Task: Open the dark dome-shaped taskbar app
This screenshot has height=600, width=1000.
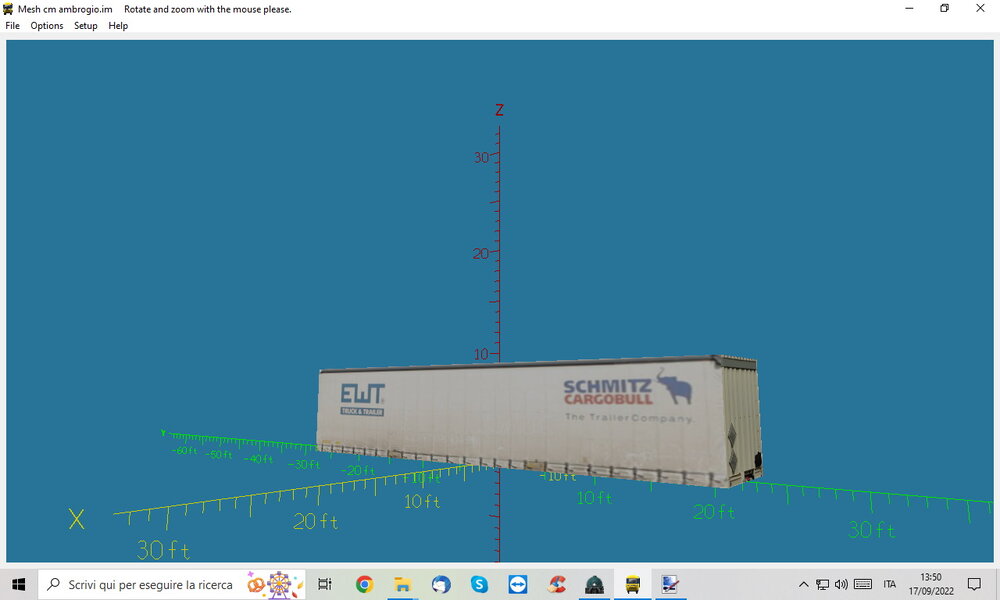Action: pos(594,584)
